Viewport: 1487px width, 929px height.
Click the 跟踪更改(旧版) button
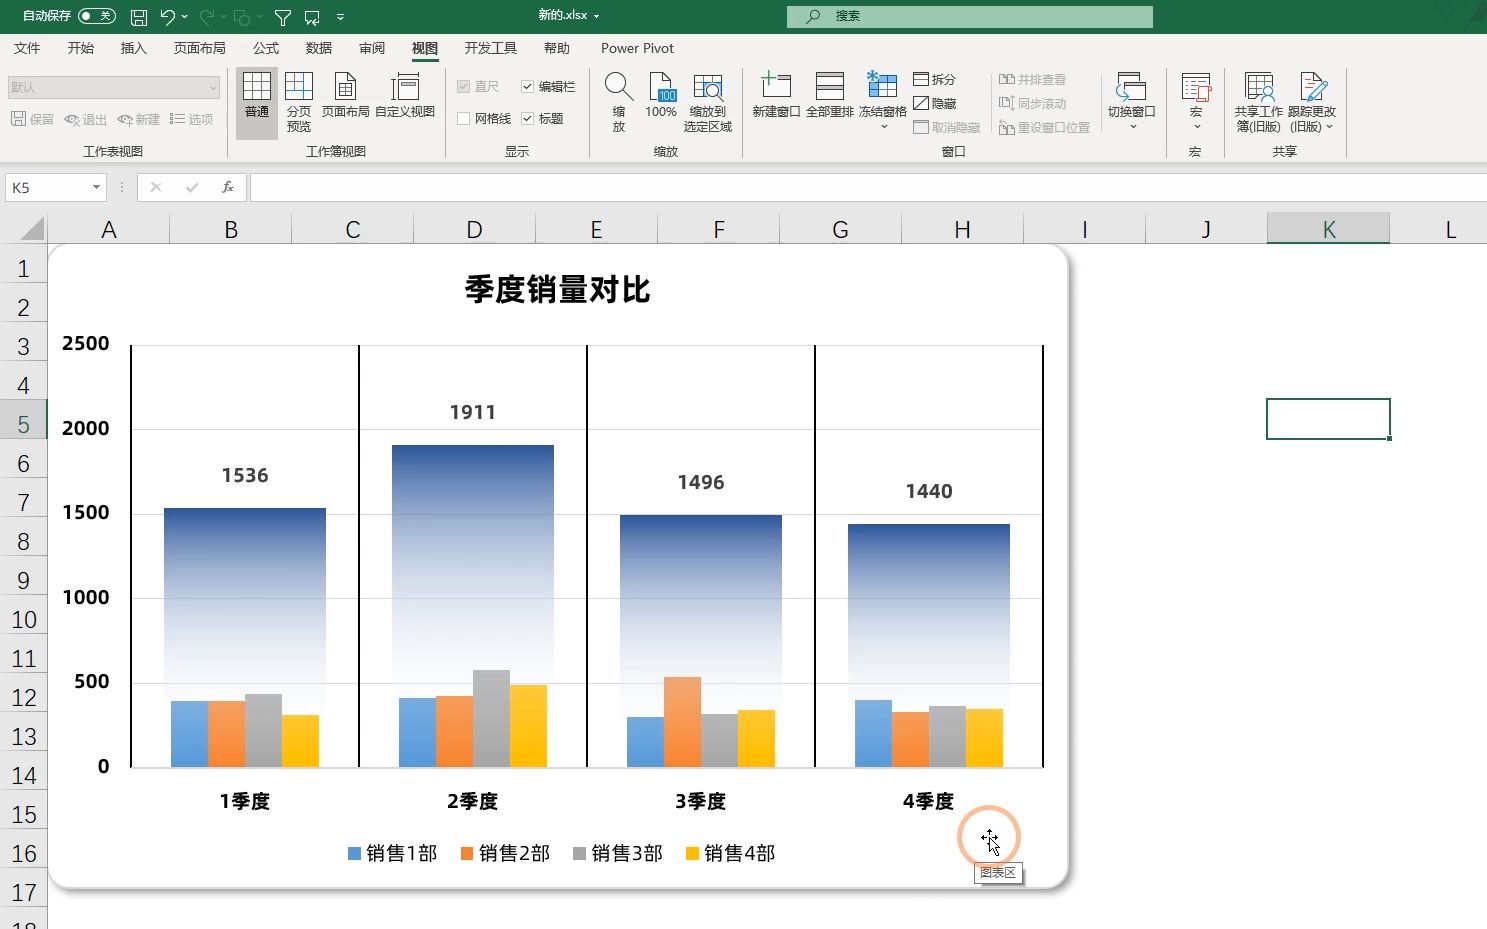click(x=1312, y=100)
